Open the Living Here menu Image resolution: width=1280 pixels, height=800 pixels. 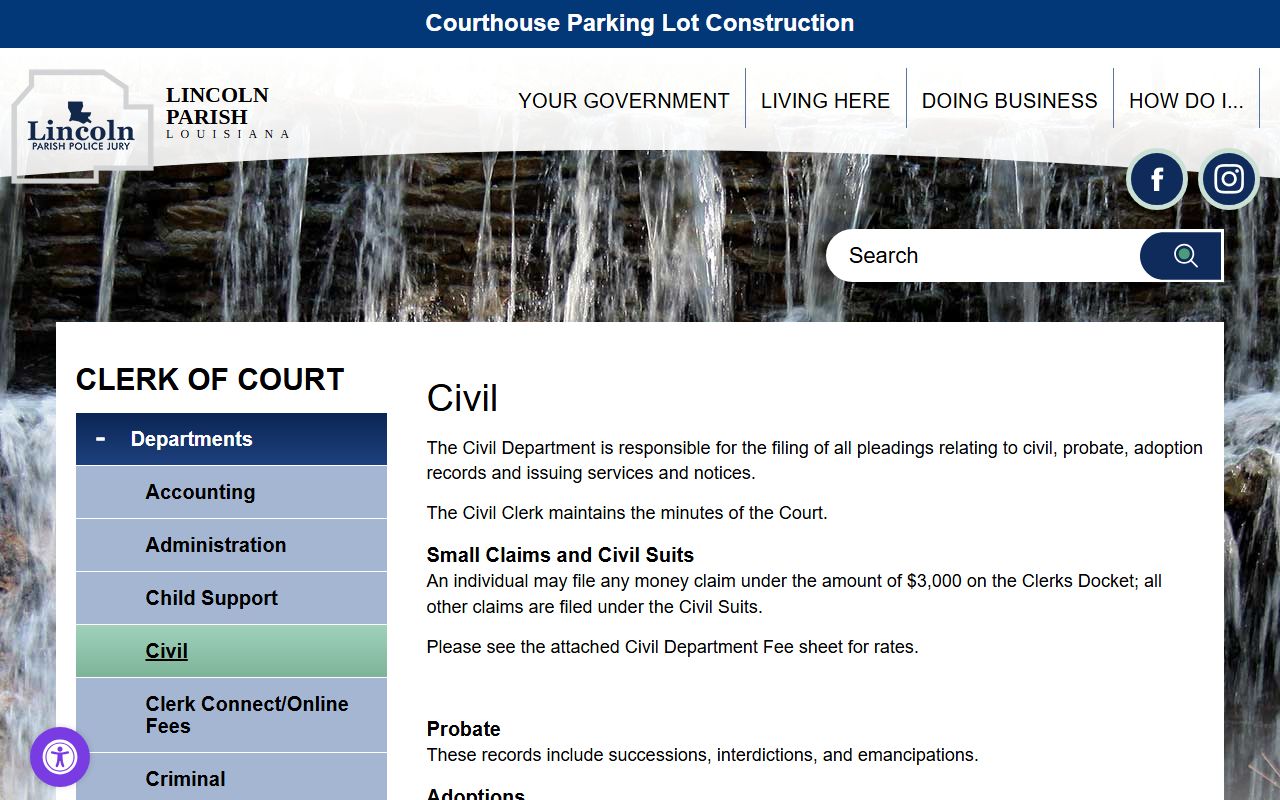click(x=825, y=101)
